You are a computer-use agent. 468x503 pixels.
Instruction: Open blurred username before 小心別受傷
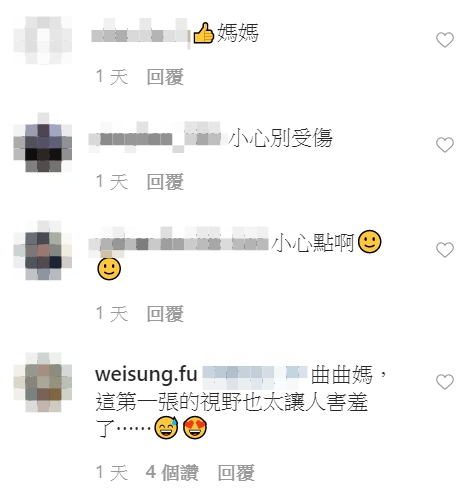pos(155,137)
